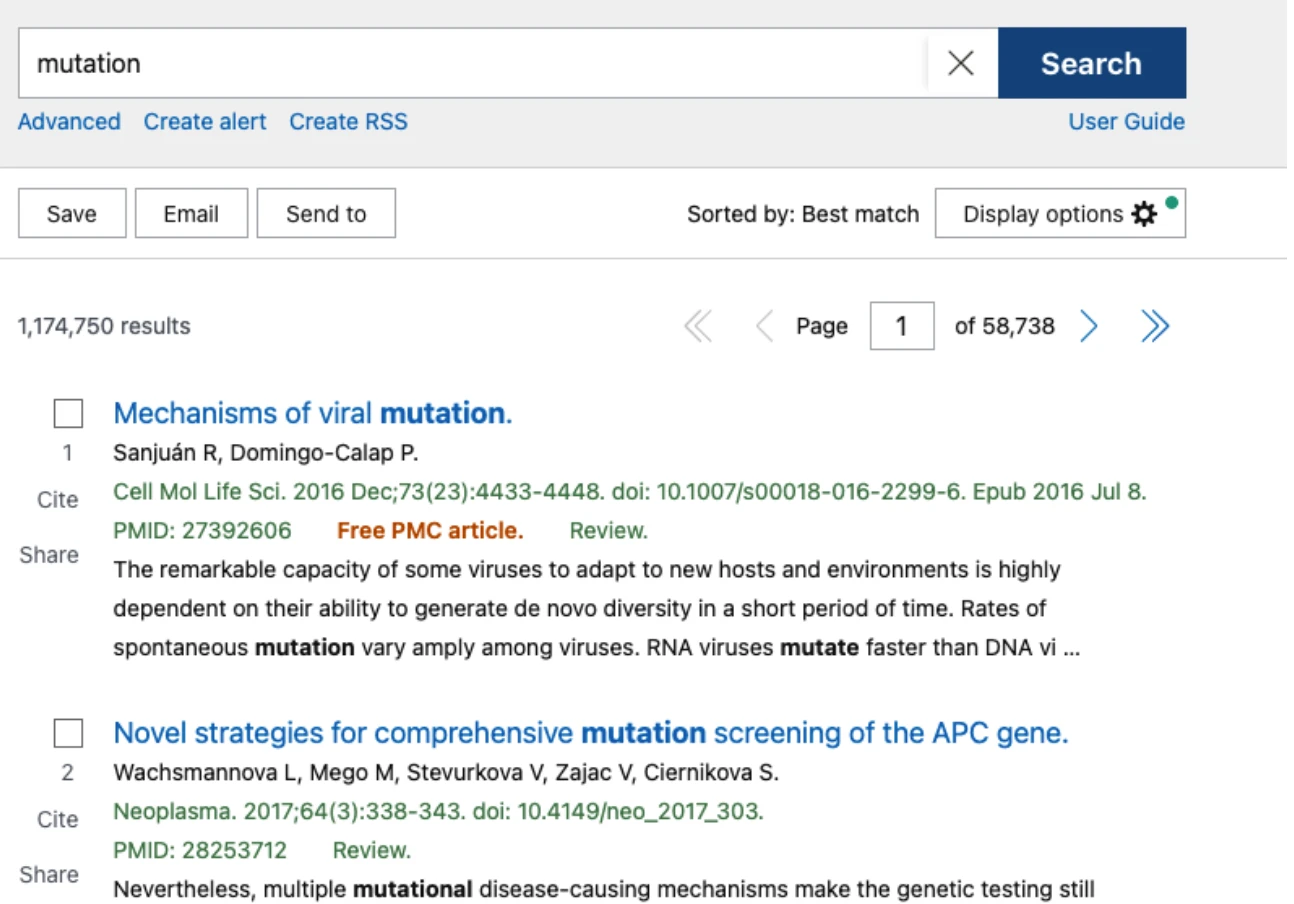Click Sorted by: Best match text

803,214
